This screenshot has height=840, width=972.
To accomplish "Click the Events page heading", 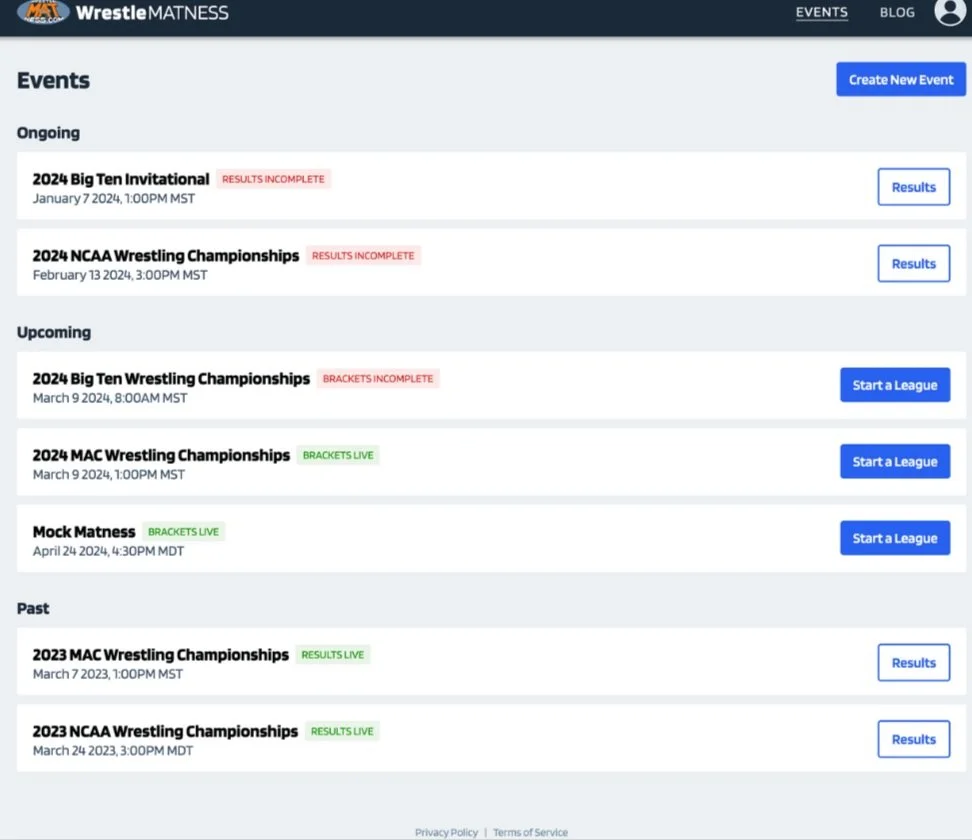I will (x=53, y=81).
